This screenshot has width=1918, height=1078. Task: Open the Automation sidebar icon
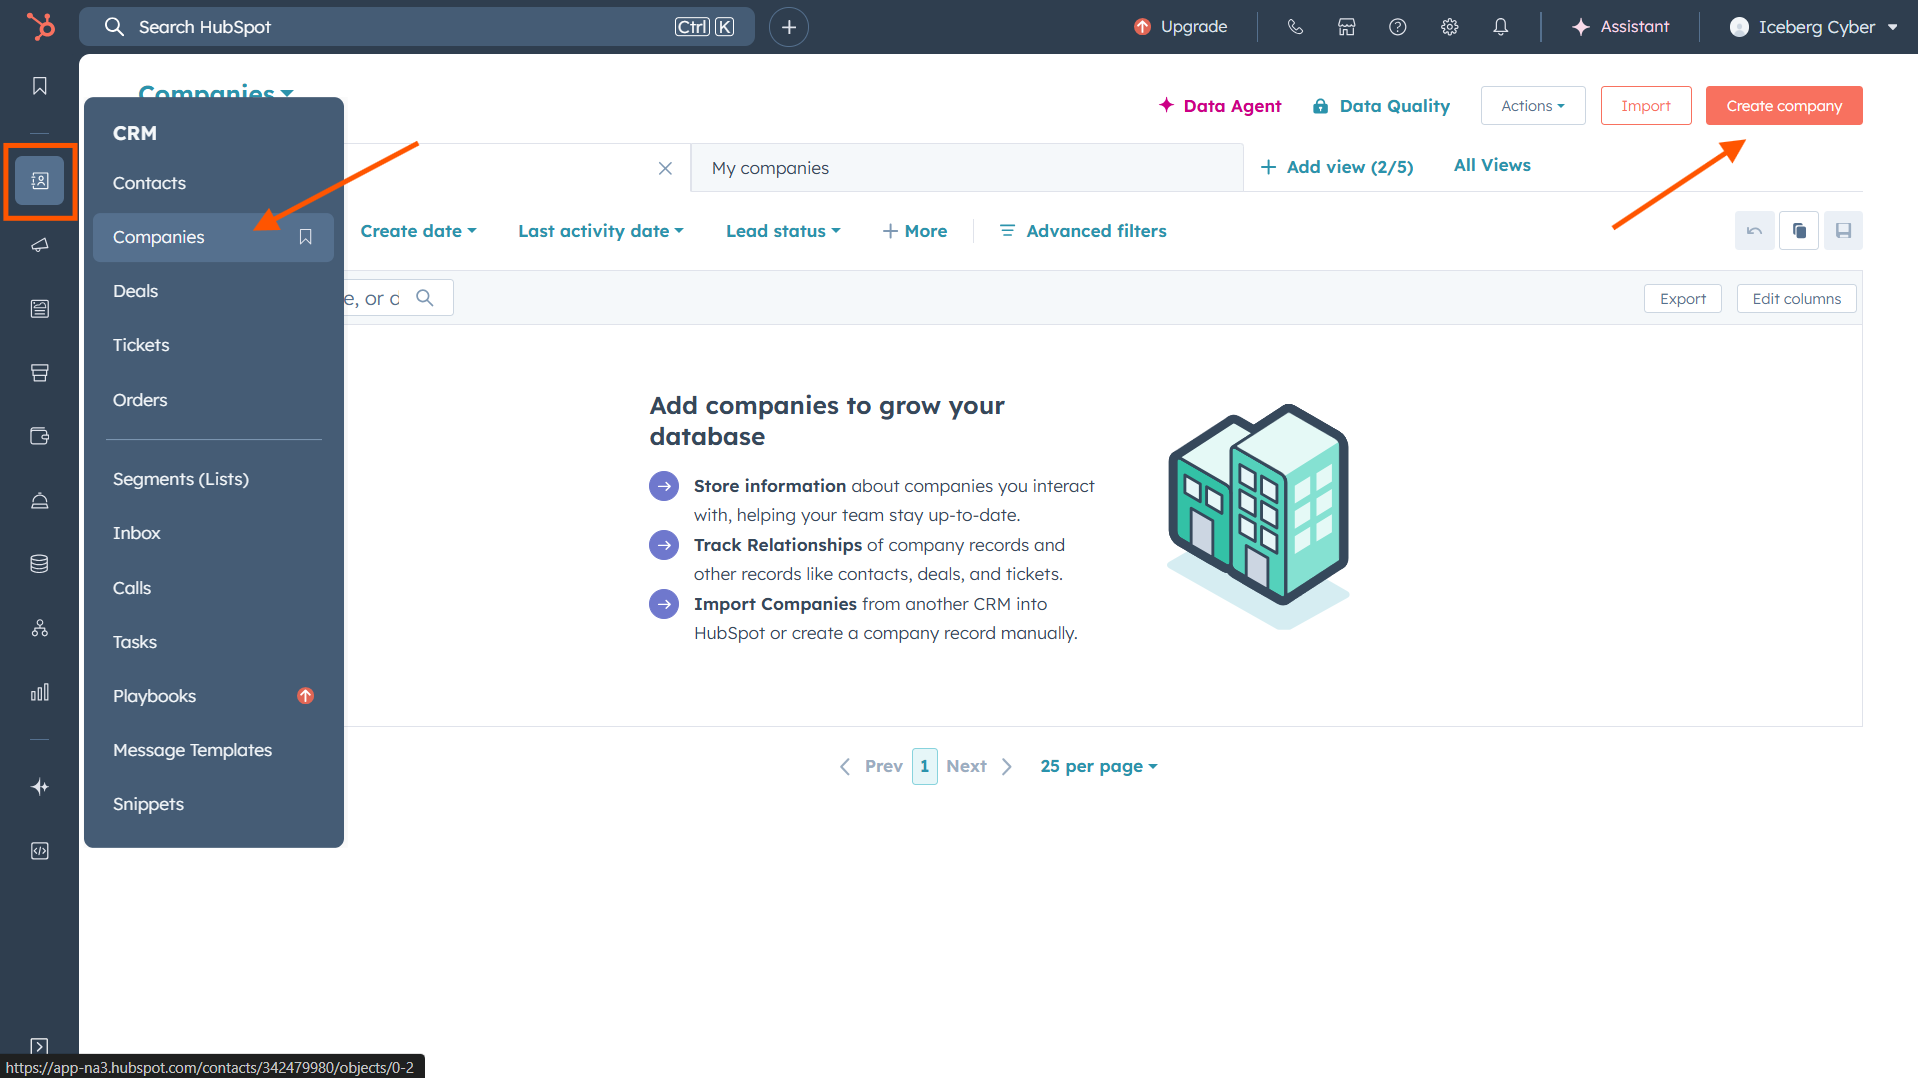coord(40,628)
